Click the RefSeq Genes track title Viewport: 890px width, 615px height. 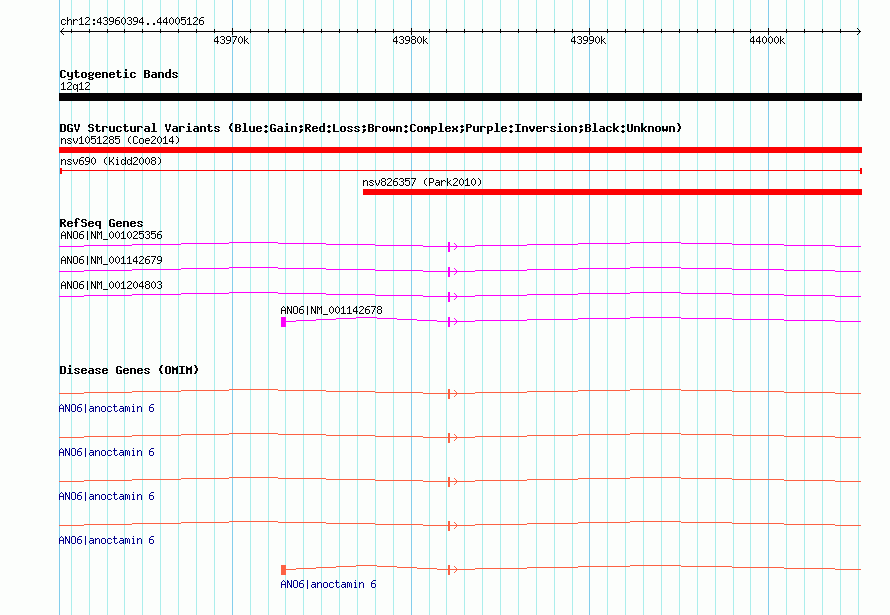tap(101, 223)
